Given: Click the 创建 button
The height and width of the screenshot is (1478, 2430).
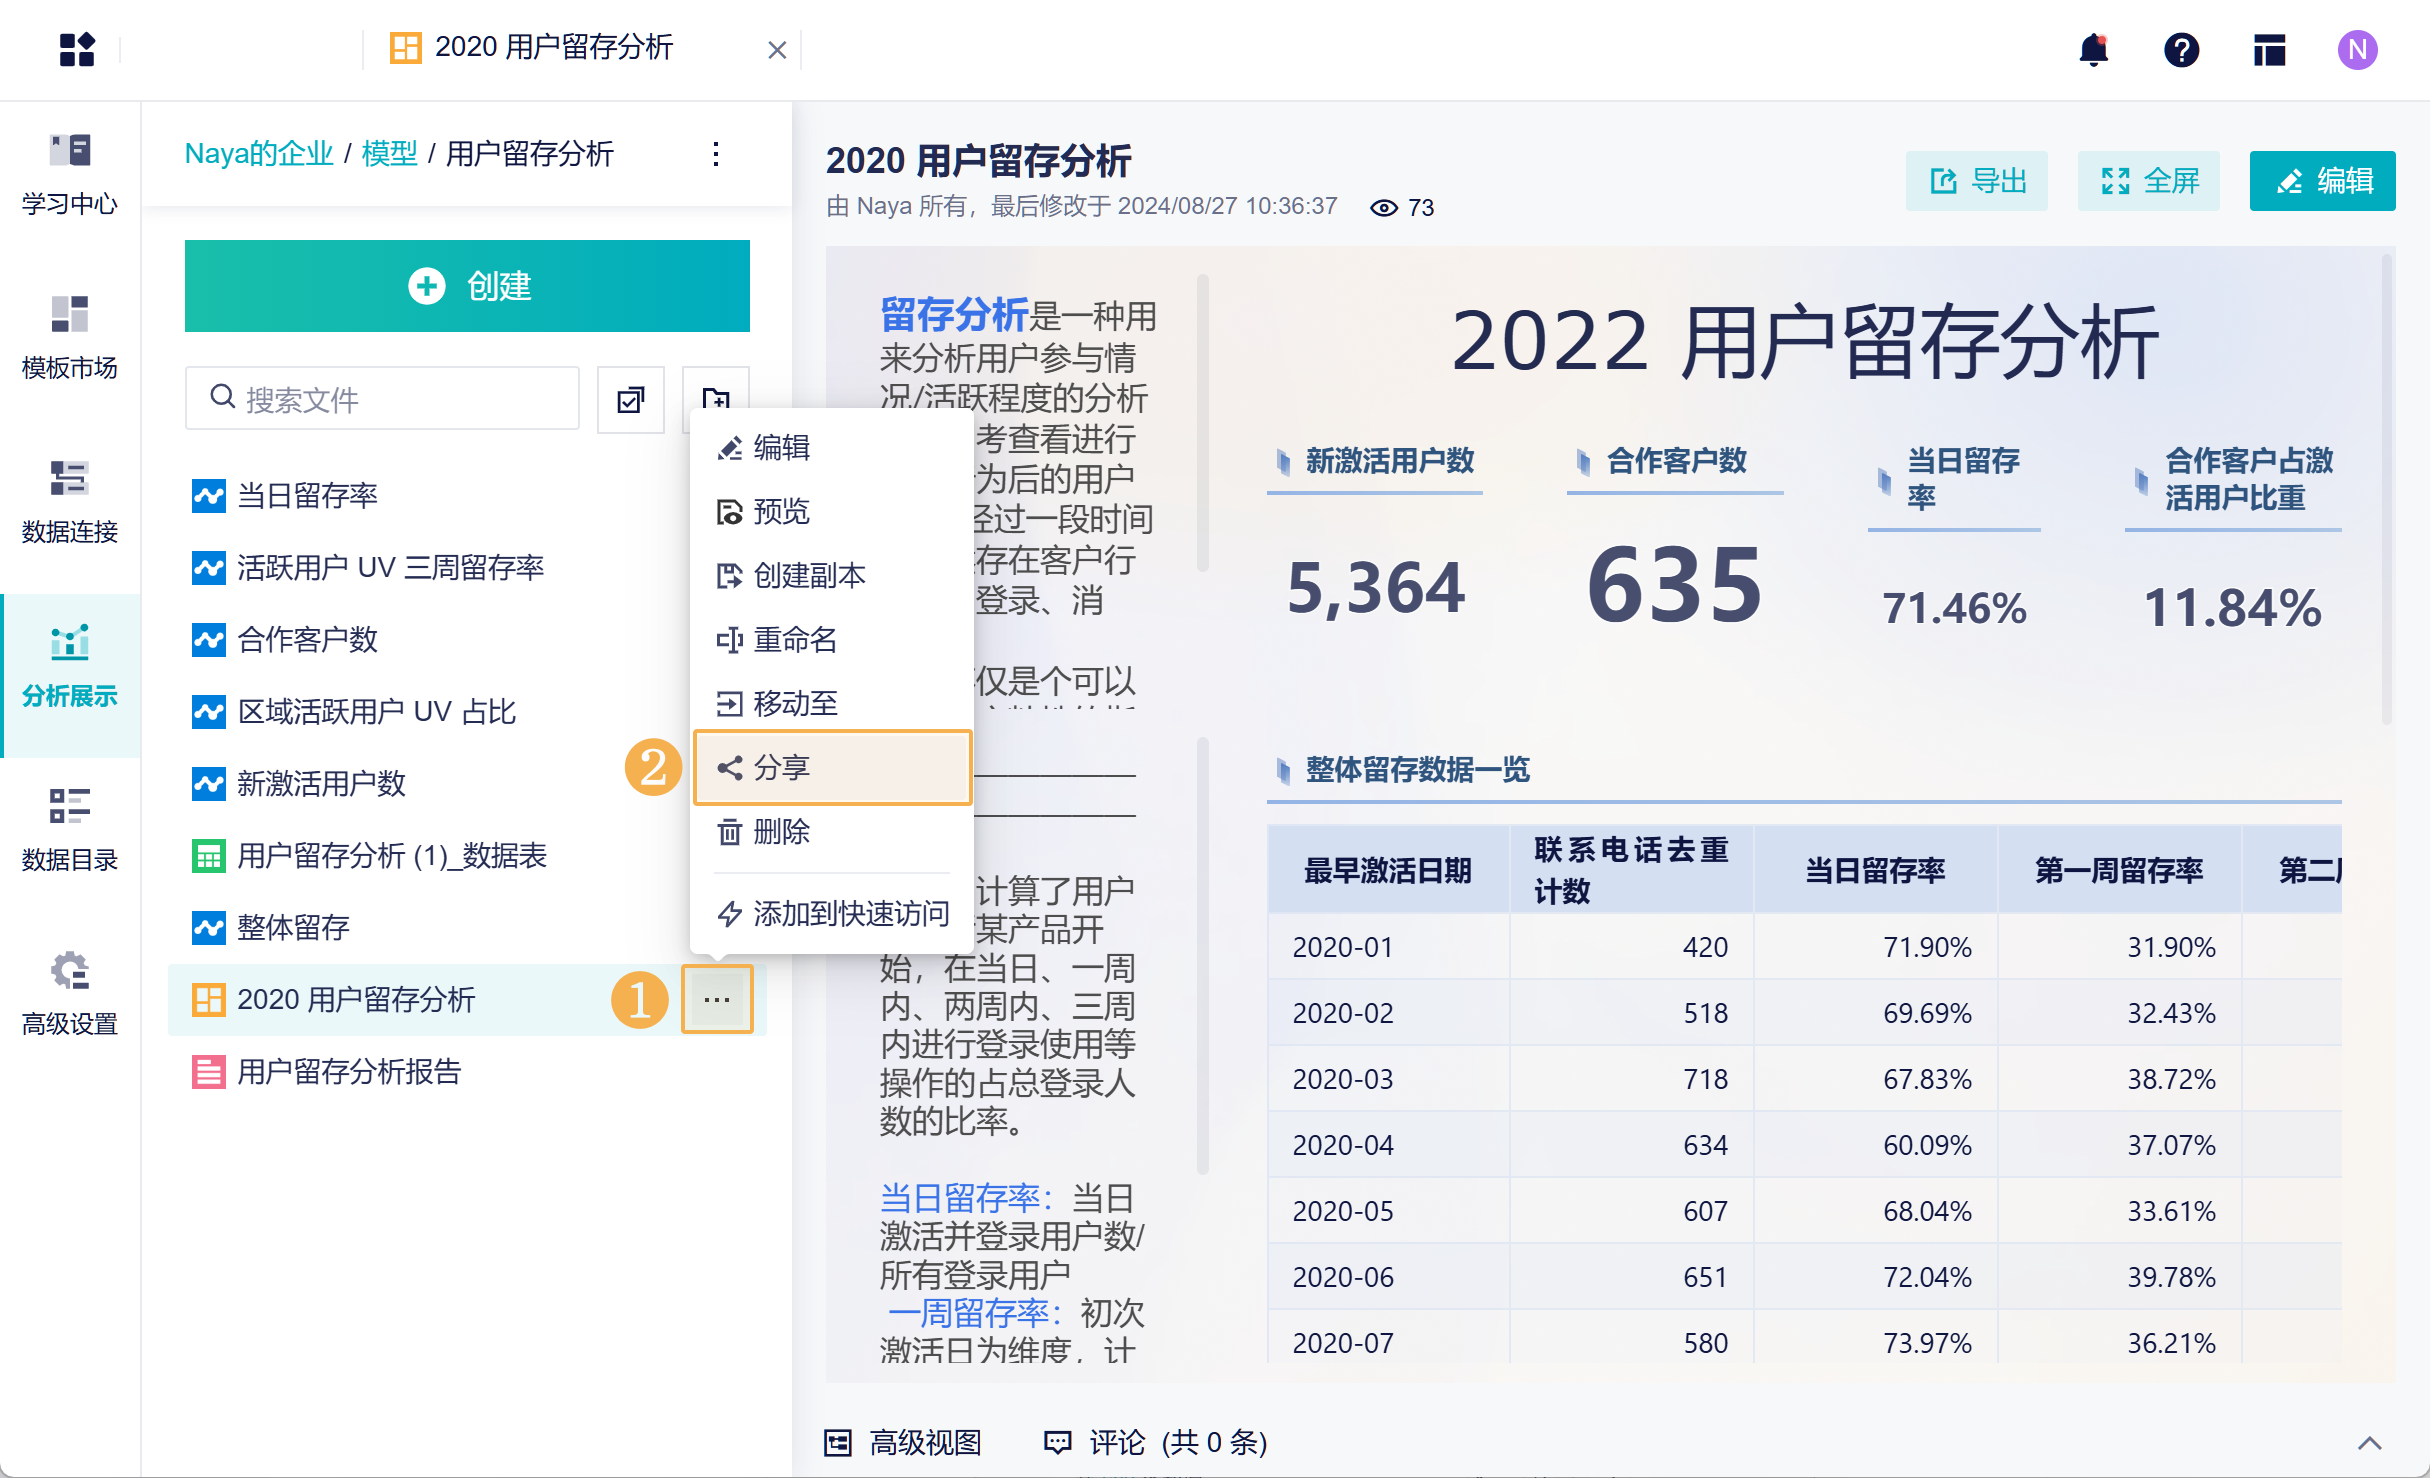Looking at the screenshot, I should (x=467, y=286).
